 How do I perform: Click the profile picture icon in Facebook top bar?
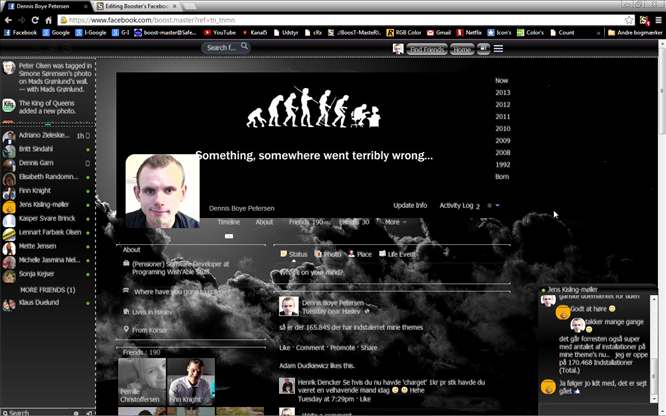click(398, 49)
